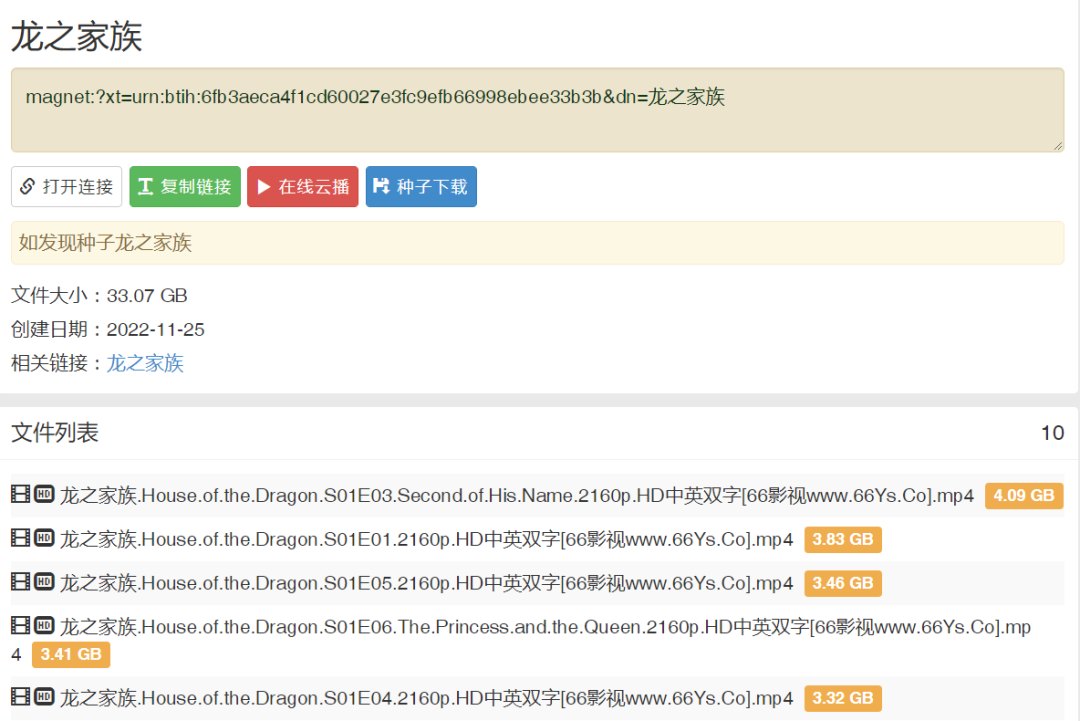Click the download icon in 种子下载
Viewport: 1080px width, 721px height.
pos(381,186)
